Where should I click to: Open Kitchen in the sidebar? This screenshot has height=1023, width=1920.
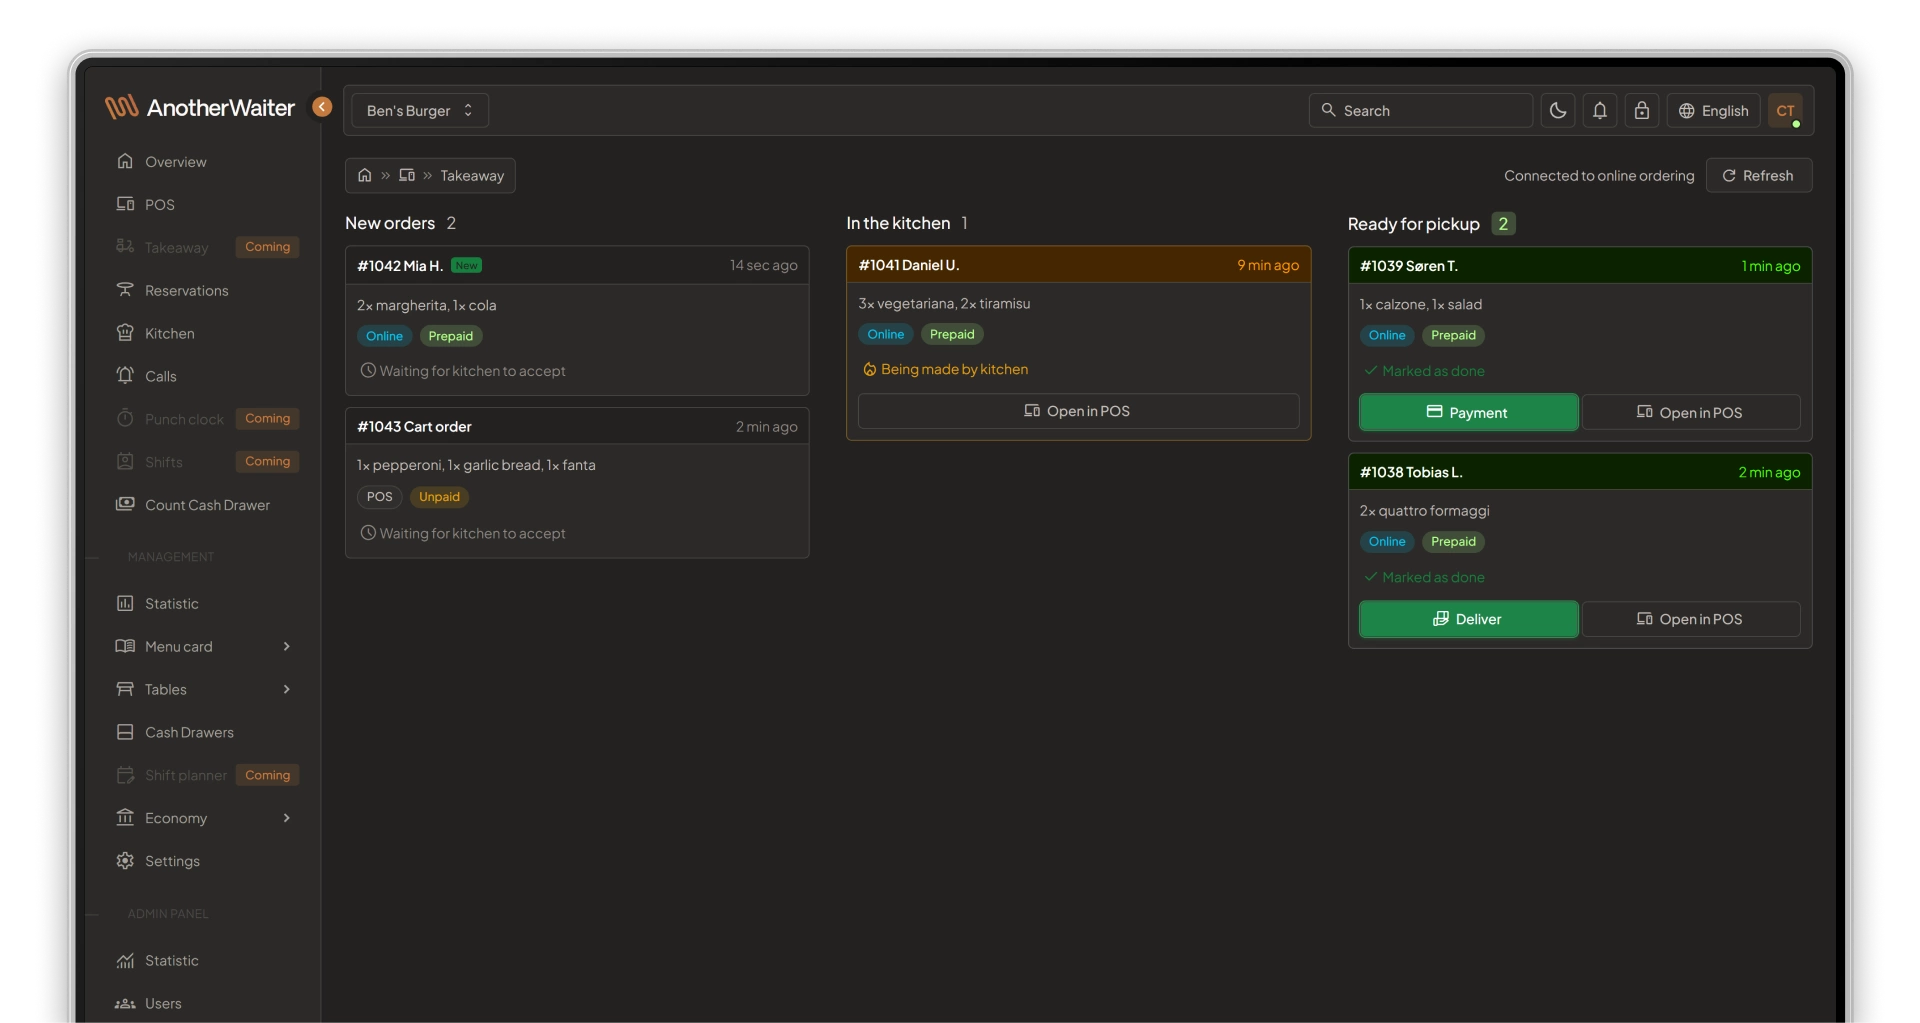click(x=207, y=333)
